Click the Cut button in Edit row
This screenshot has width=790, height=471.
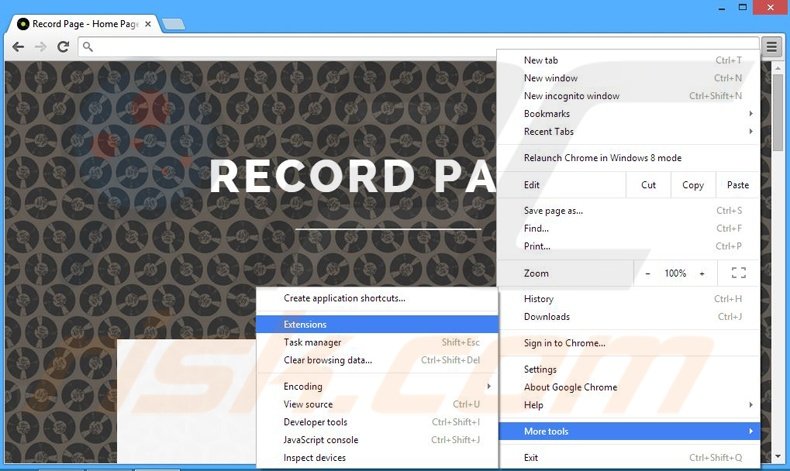point(648,185)
